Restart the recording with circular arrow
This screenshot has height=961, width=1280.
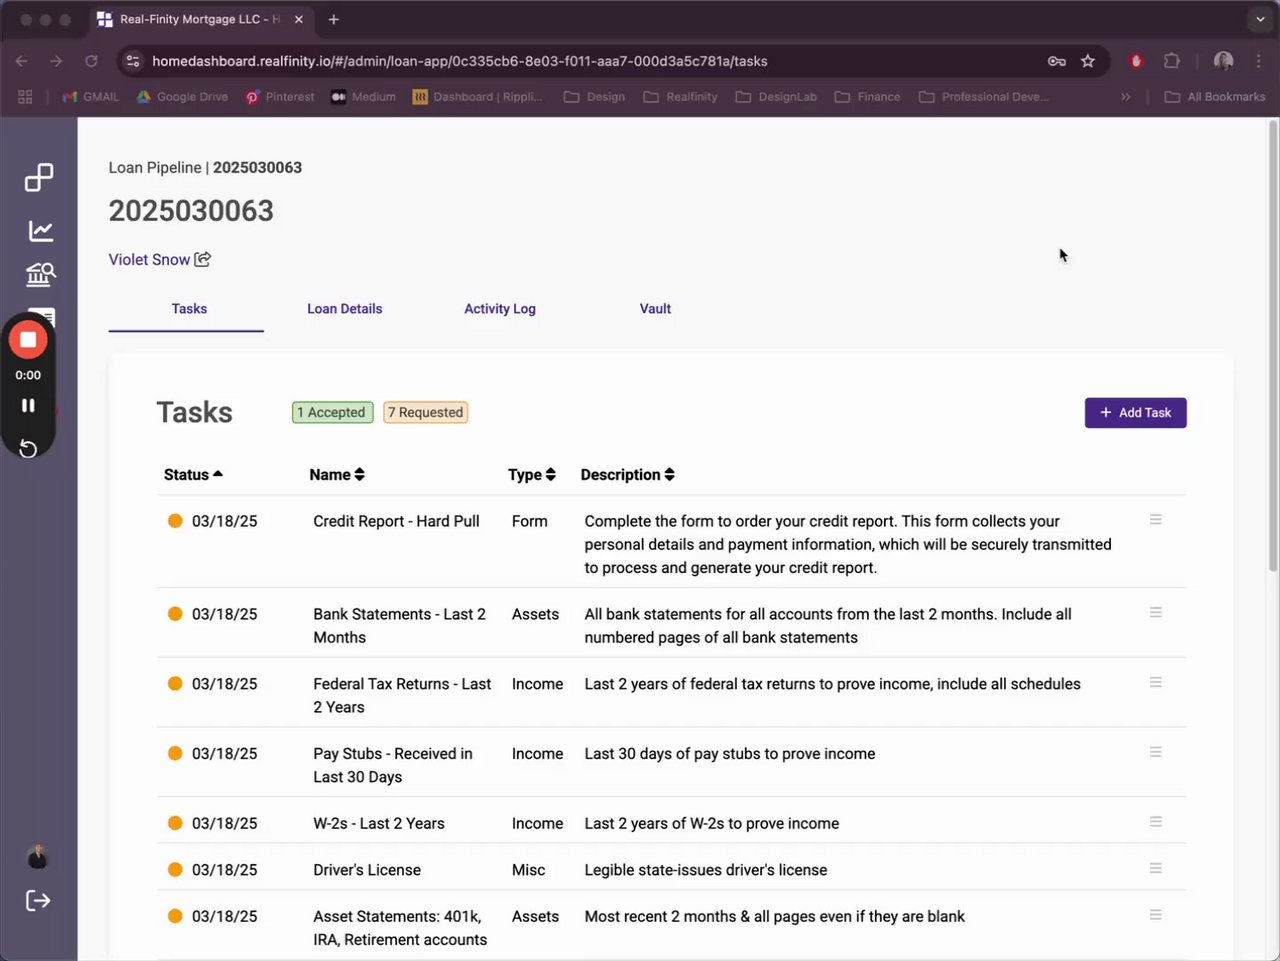click(28, 448)
